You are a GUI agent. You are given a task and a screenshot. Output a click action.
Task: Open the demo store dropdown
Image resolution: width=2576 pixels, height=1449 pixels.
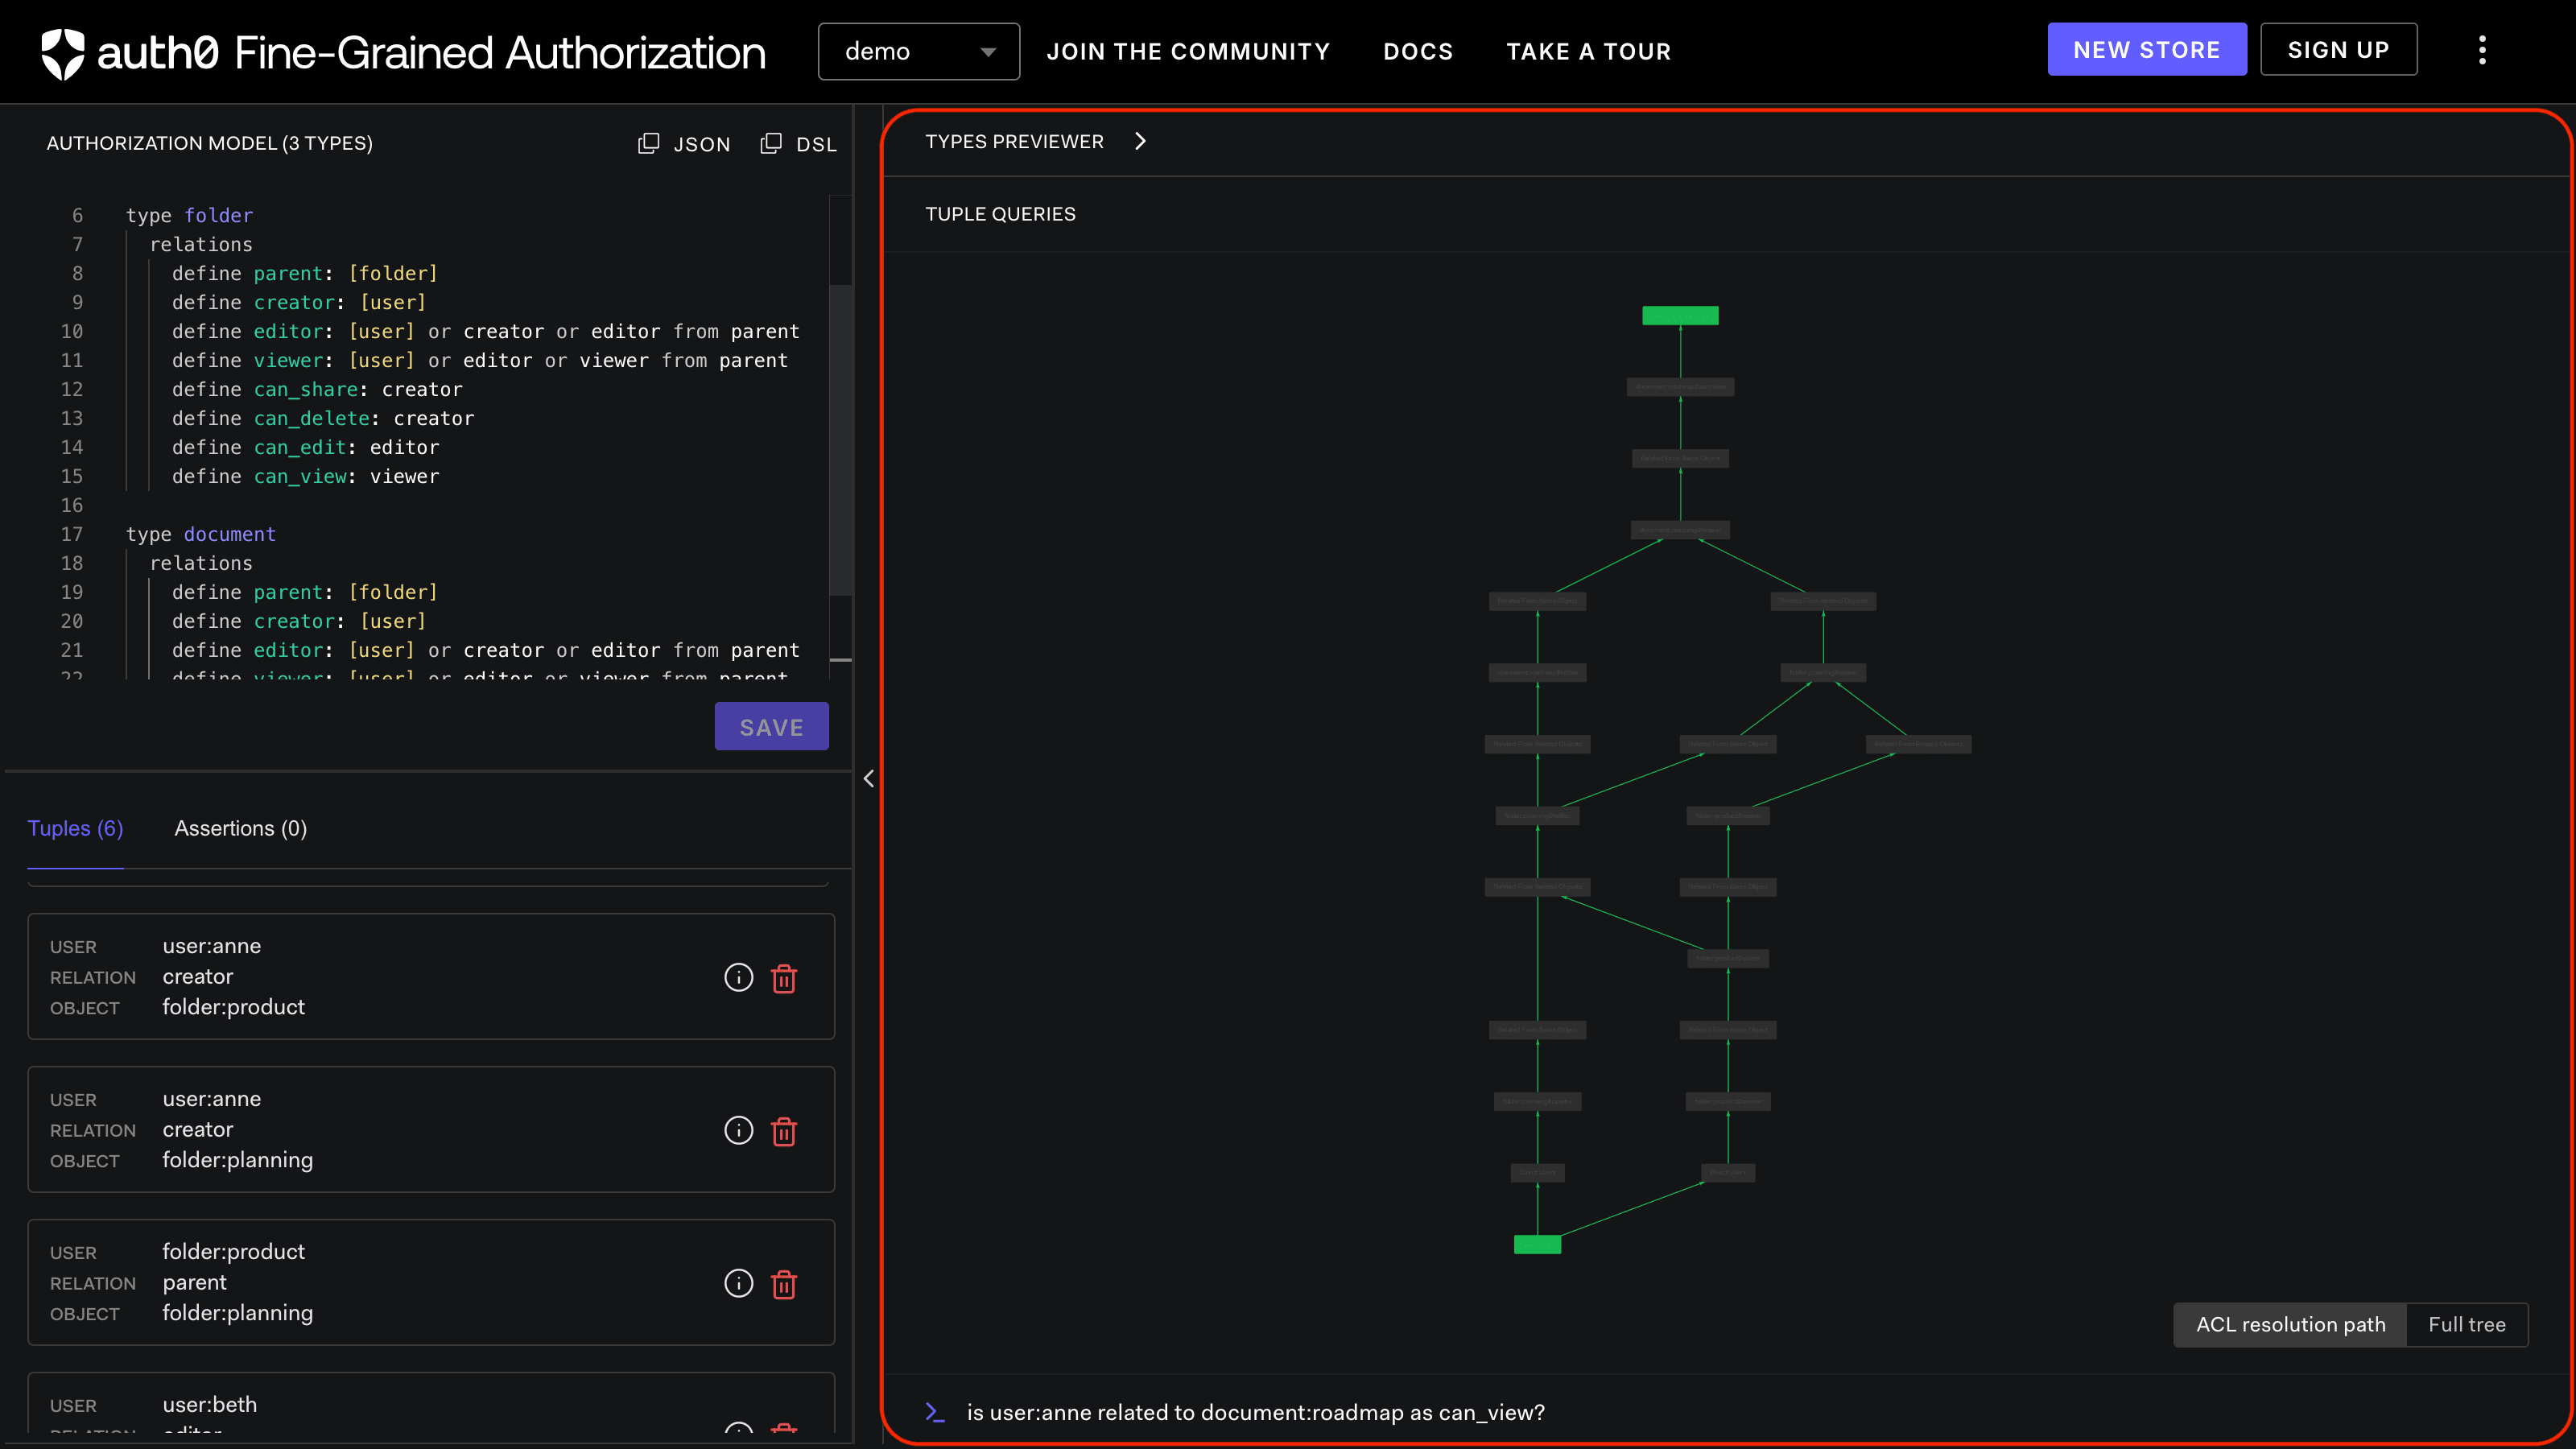click(918, 51)
